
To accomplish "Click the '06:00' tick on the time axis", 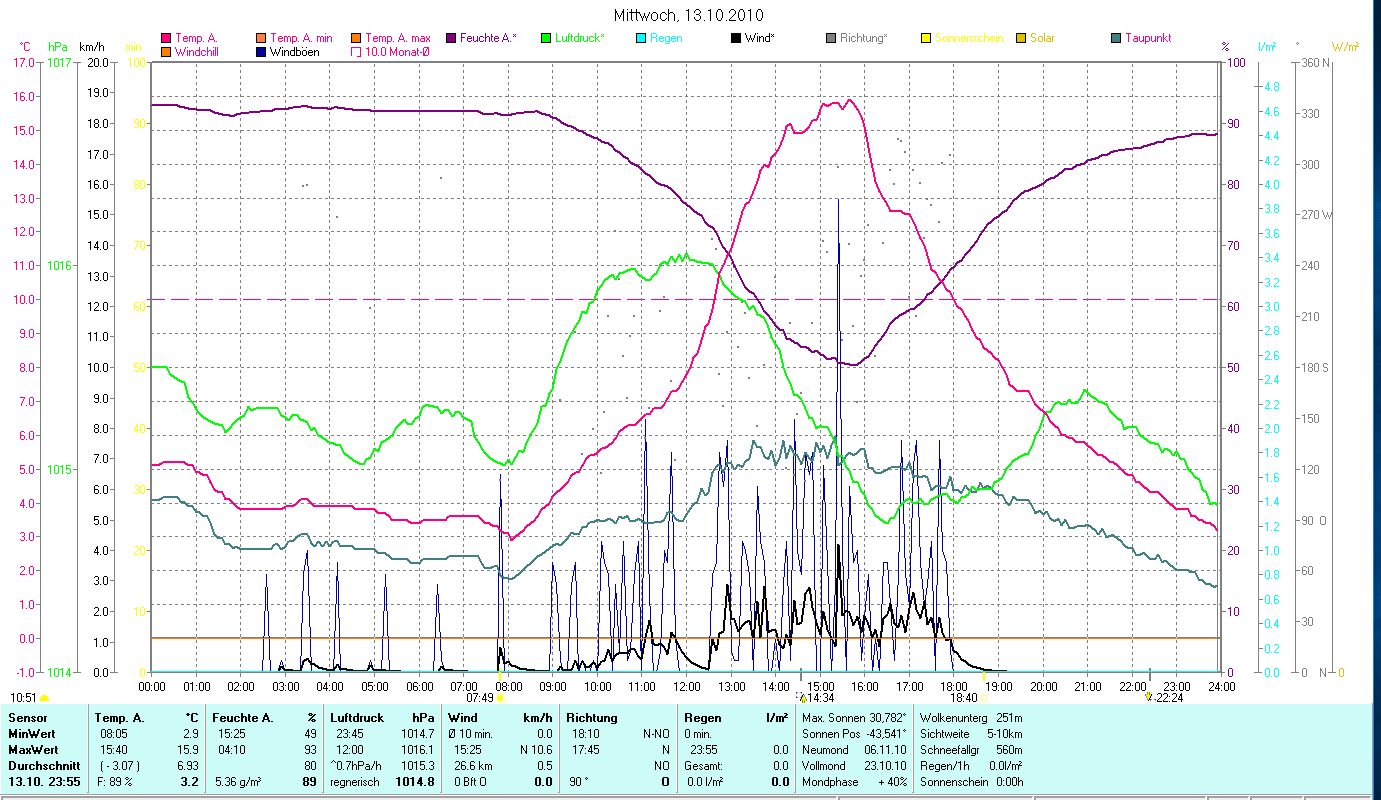I will [x=419, y=686].
